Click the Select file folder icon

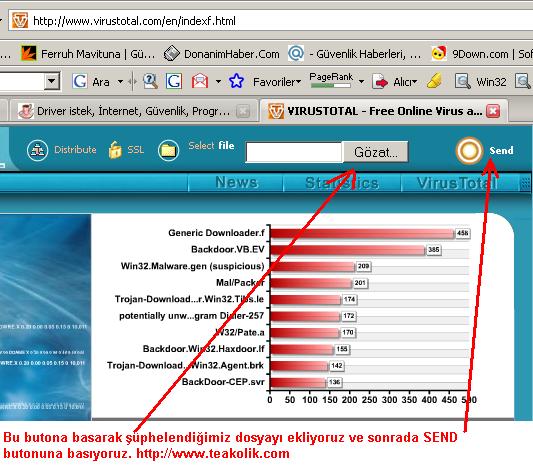tap(168, 150)
